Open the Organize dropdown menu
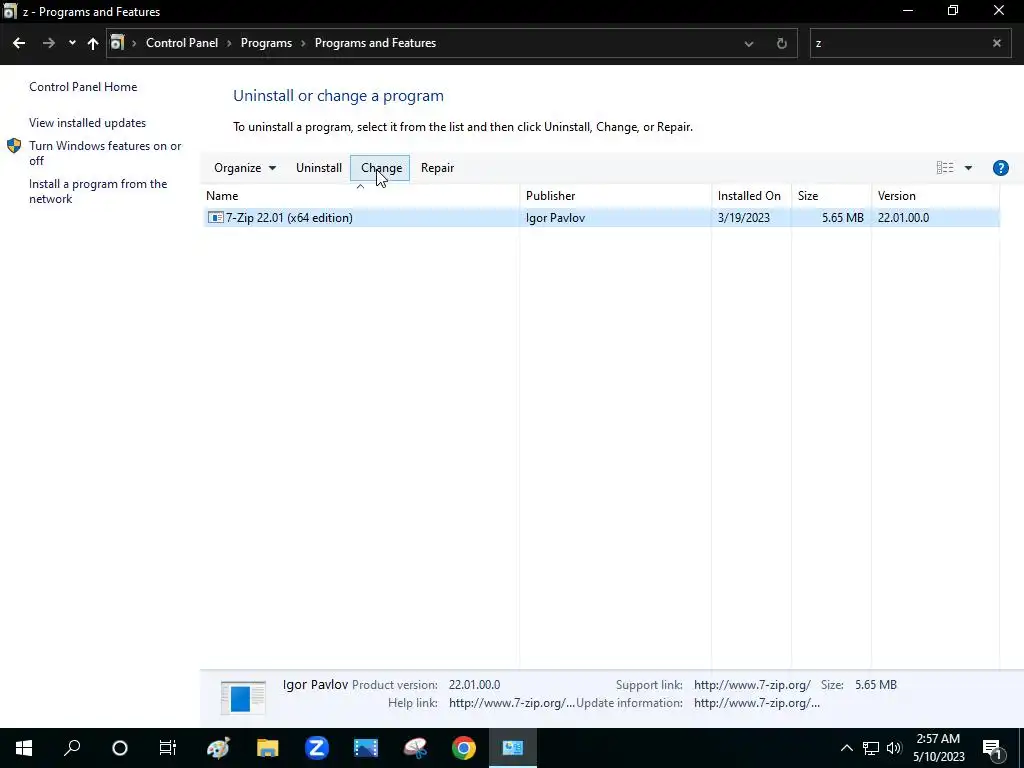The image size is (1024, 768). point(245,168)
